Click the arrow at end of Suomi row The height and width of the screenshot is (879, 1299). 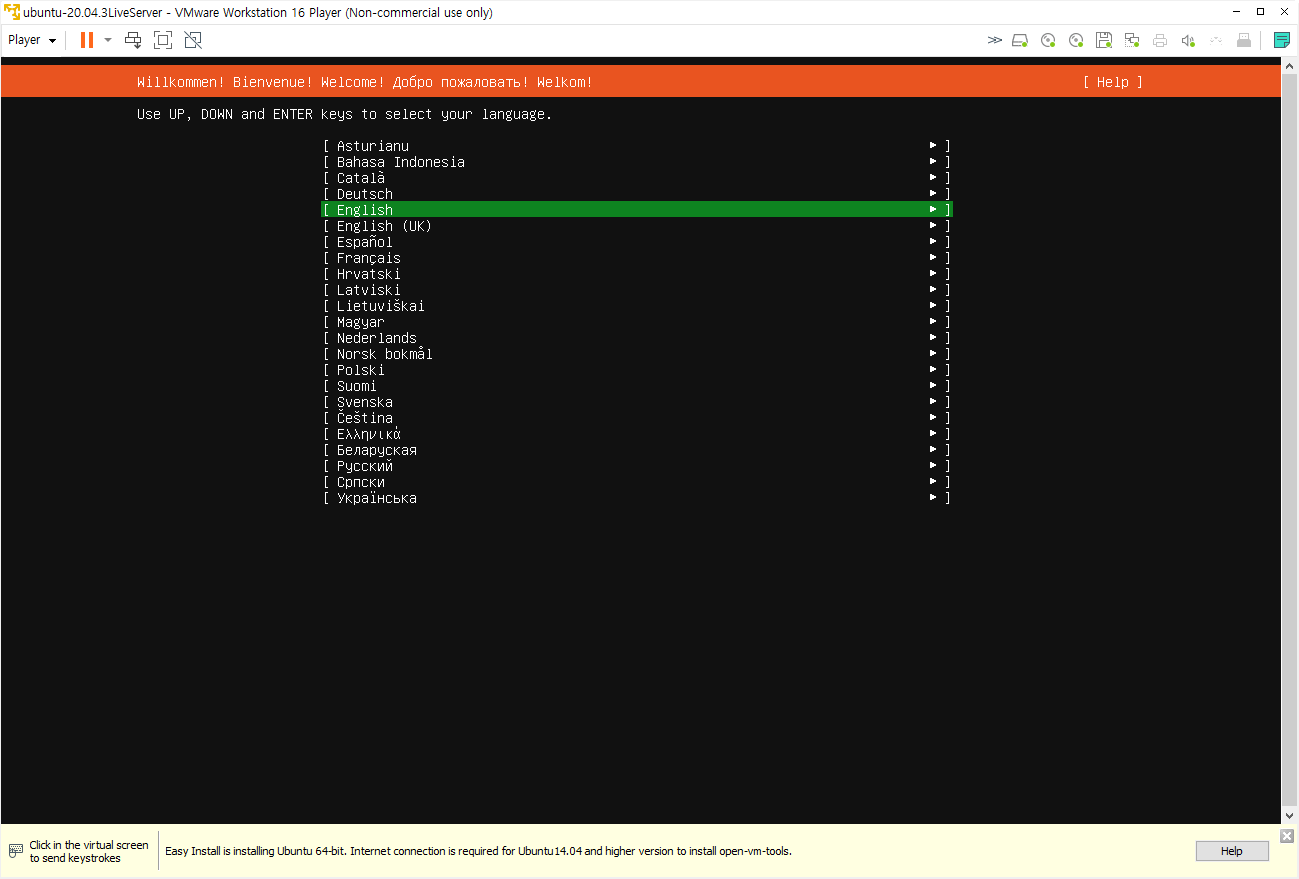coord(933,386)
